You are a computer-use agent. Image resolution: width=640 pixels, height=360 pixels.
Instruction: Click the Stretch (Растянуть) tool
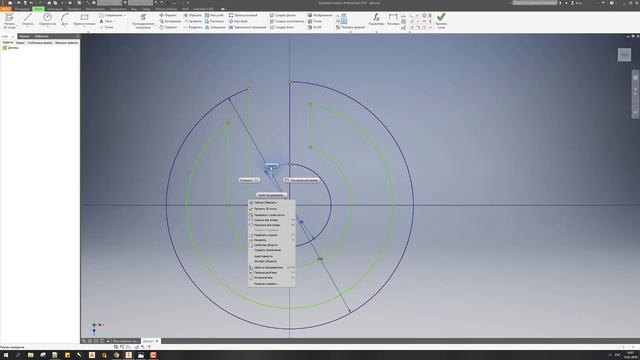click(x=214, y=21)
